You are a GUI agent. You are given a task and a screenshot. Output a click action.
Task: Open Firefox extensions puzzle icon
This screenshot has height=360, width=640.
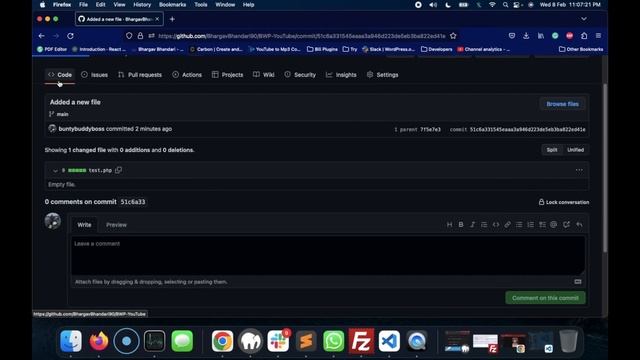pyautogui.click(x=584, y=36)
